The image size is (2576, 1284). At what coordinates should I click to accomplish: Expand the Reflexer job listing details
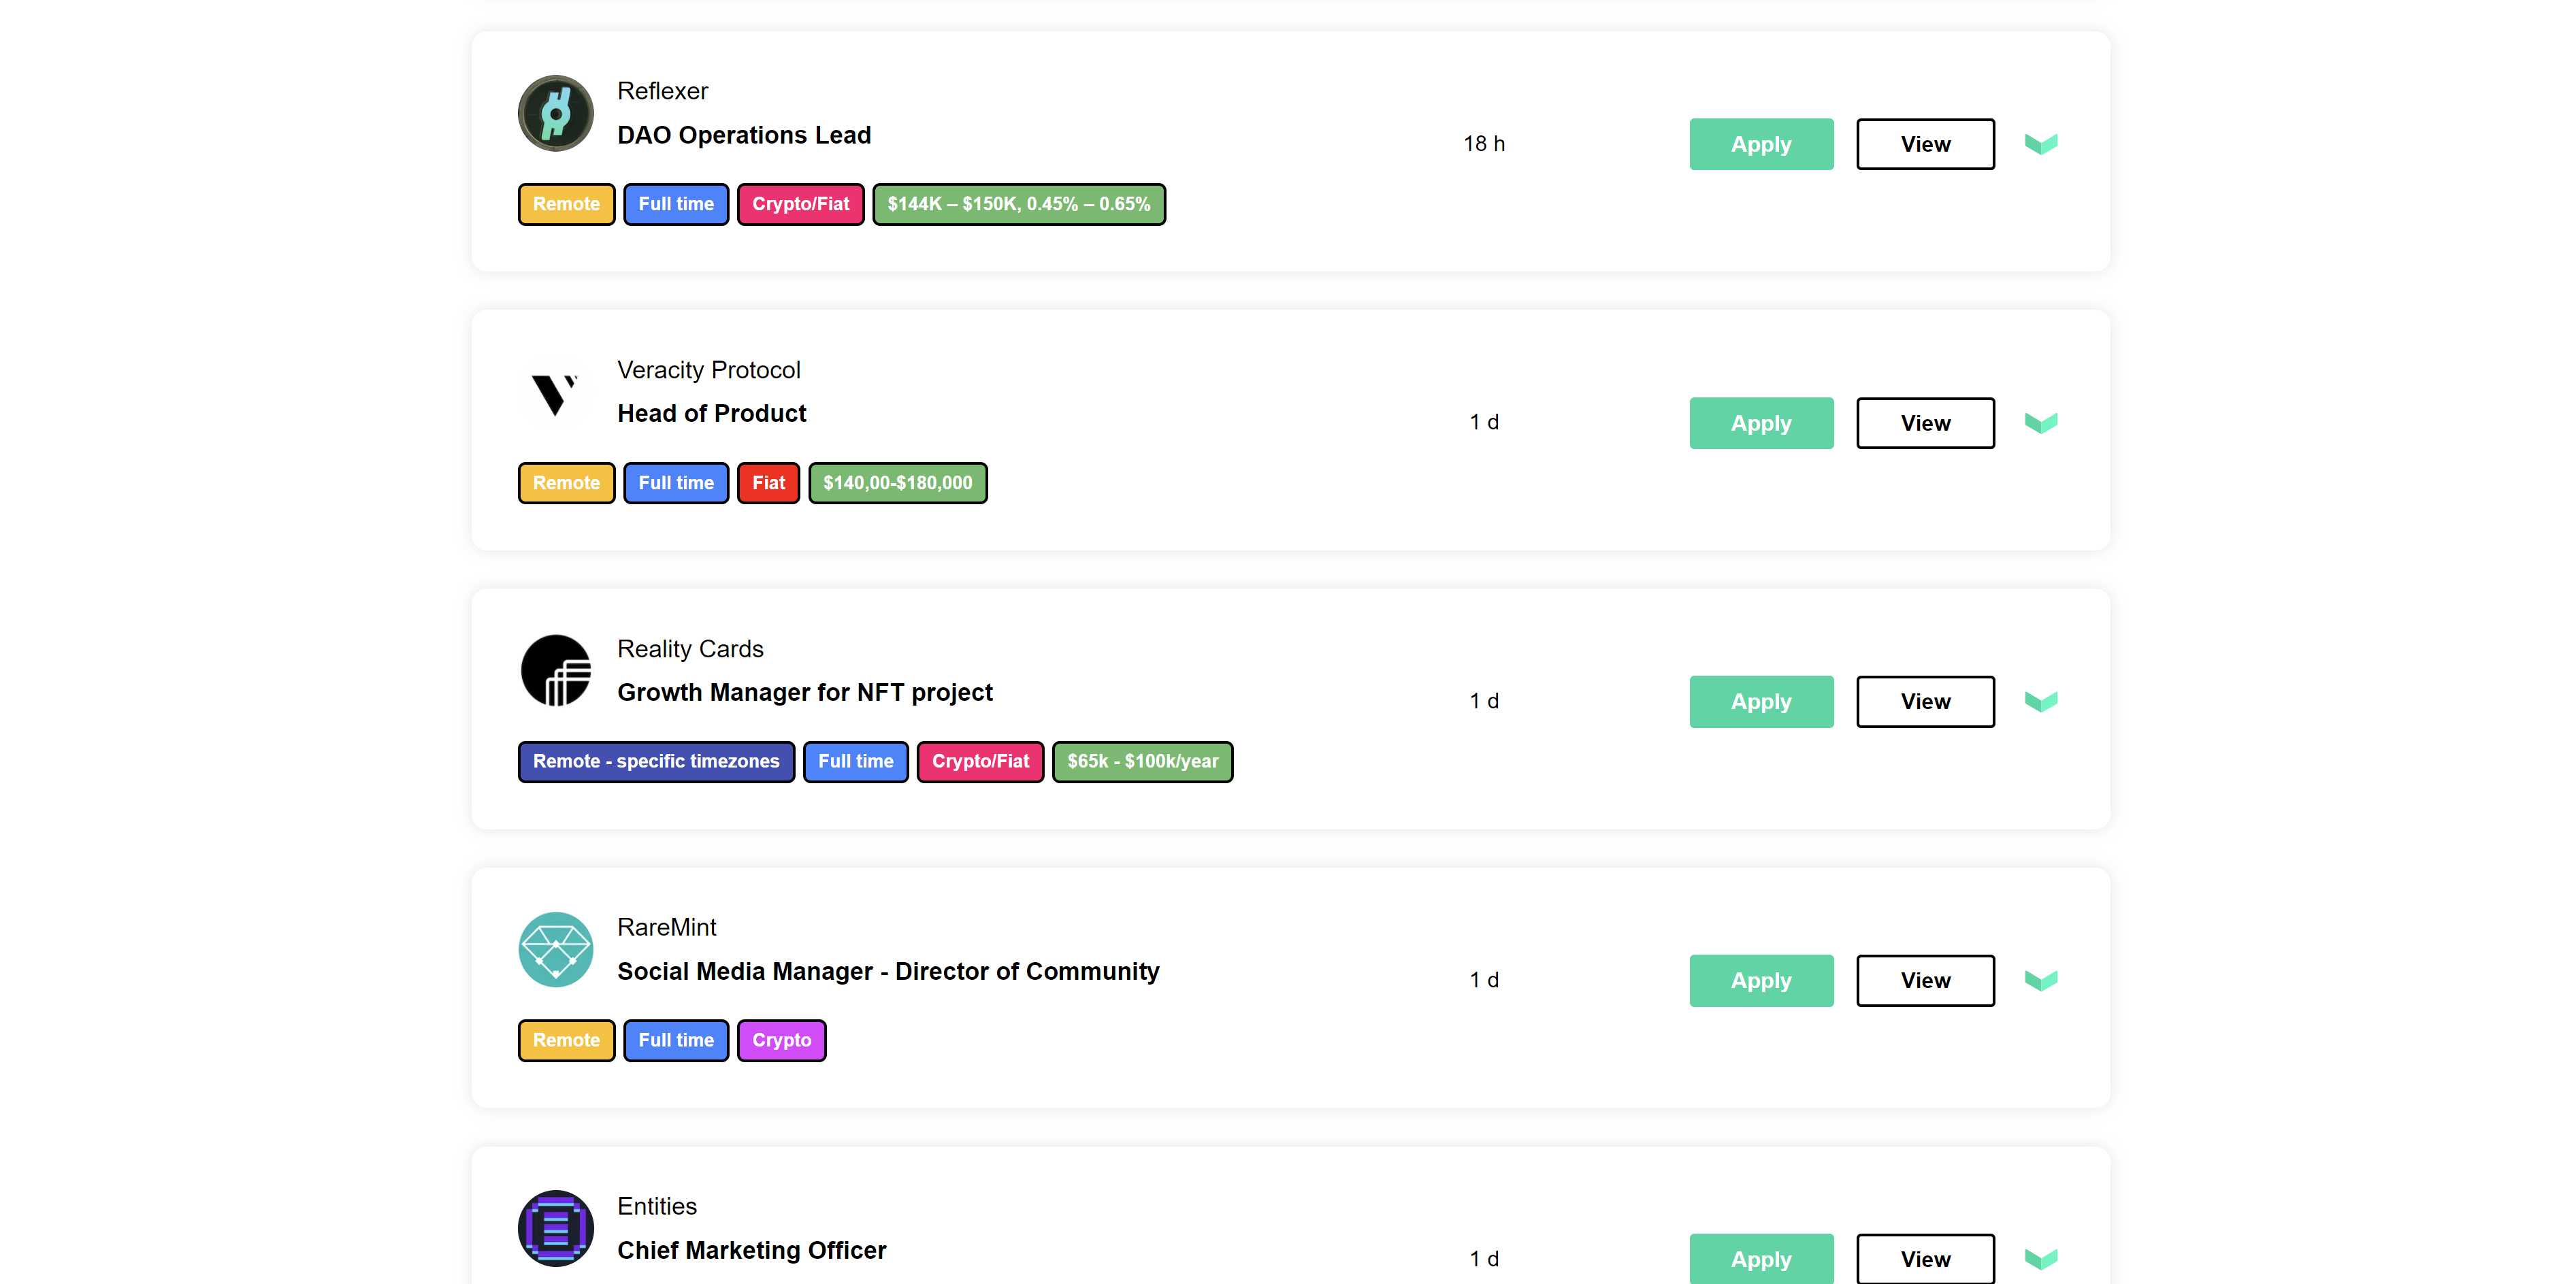pos(2041,143)
